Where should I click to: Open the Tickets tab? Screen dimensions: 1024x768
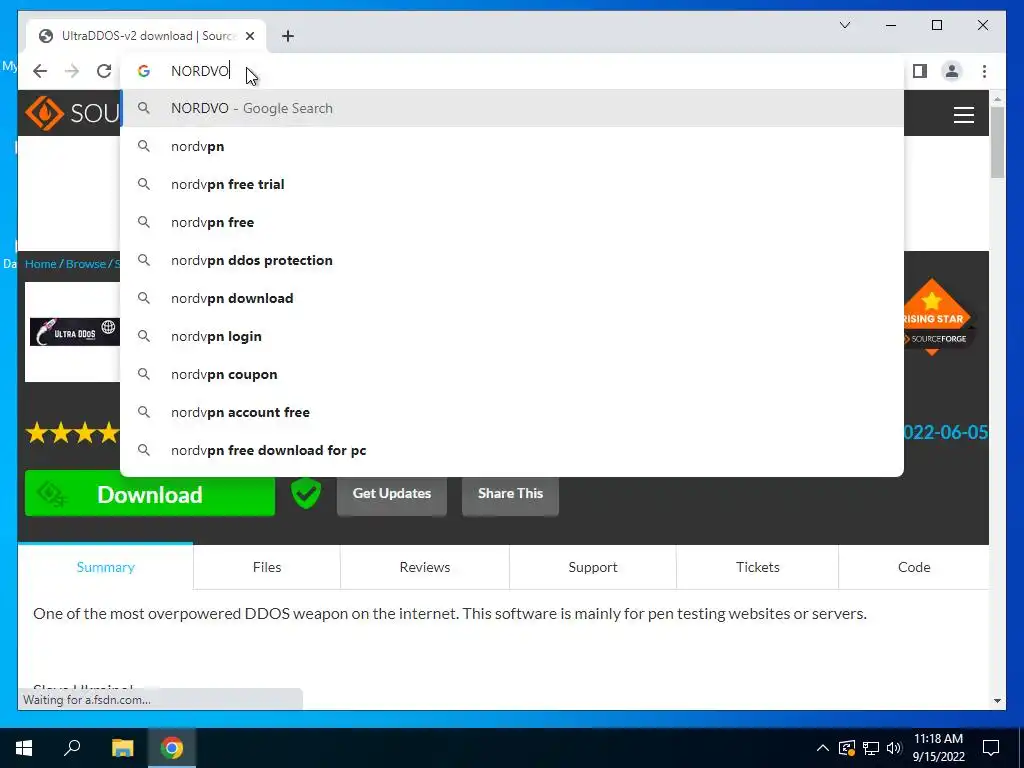[758, 567]
